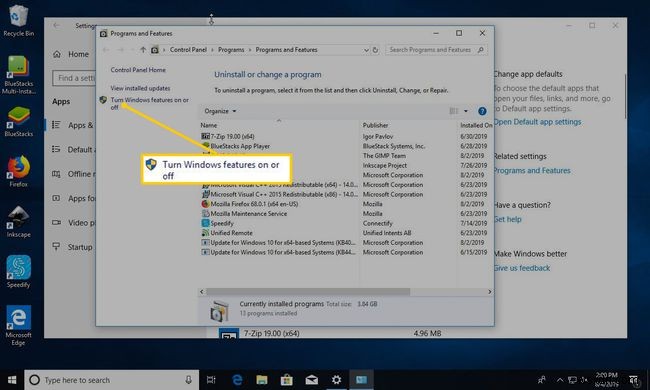The image size is (650, 390).
Task: Select Control Panel breadcrumb segment
Action: pos(188,50)
